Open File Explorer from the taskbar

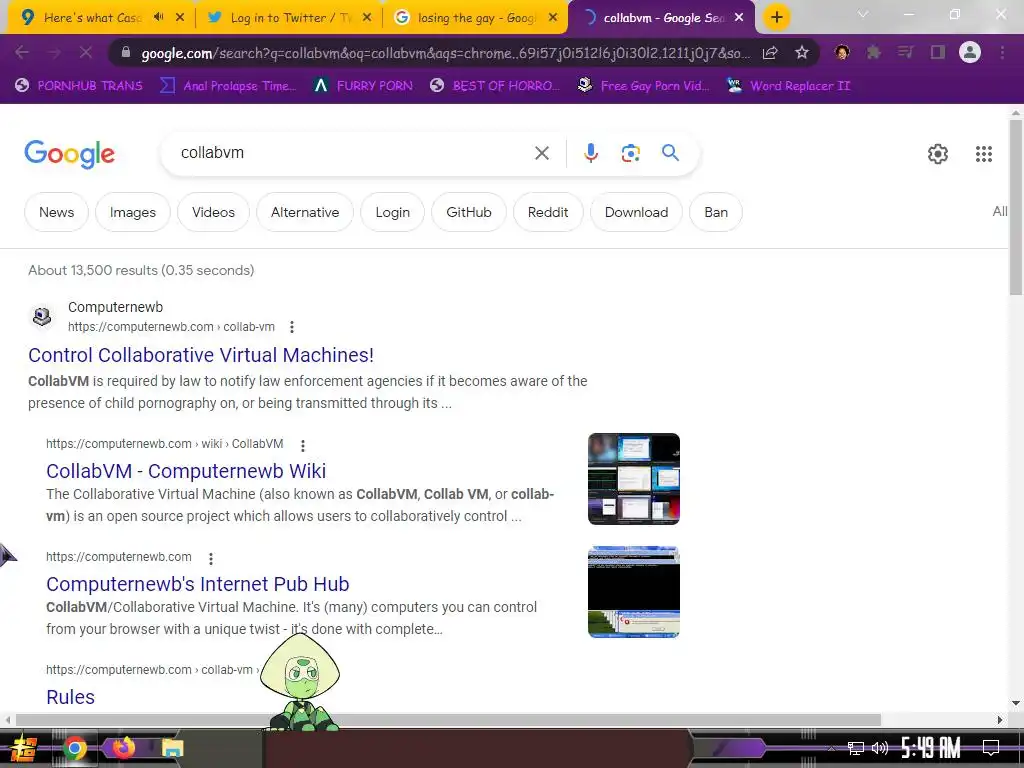click(172, 748)
